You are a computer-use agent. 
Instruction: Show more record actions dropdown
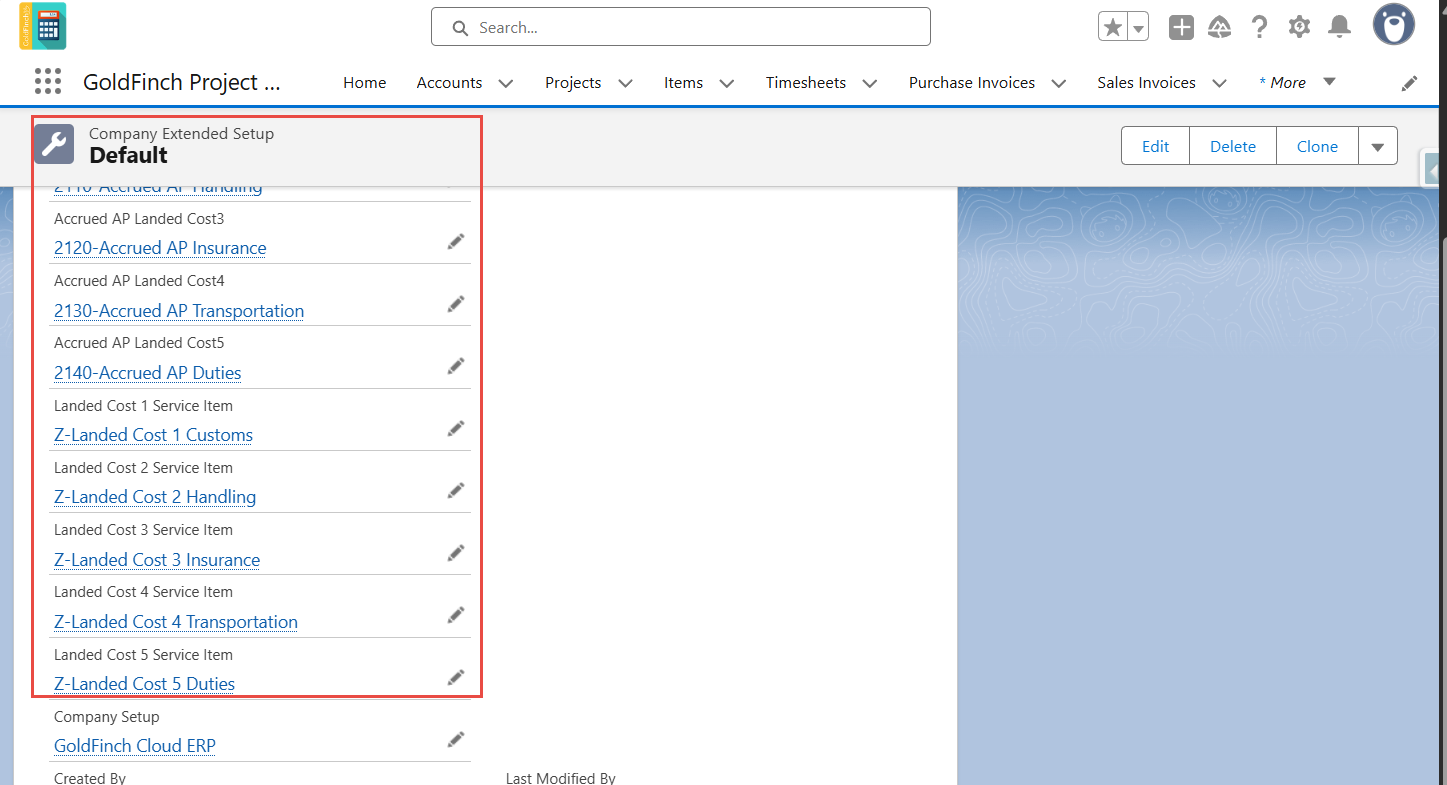pyautogui.click(x=1377, y=146)
